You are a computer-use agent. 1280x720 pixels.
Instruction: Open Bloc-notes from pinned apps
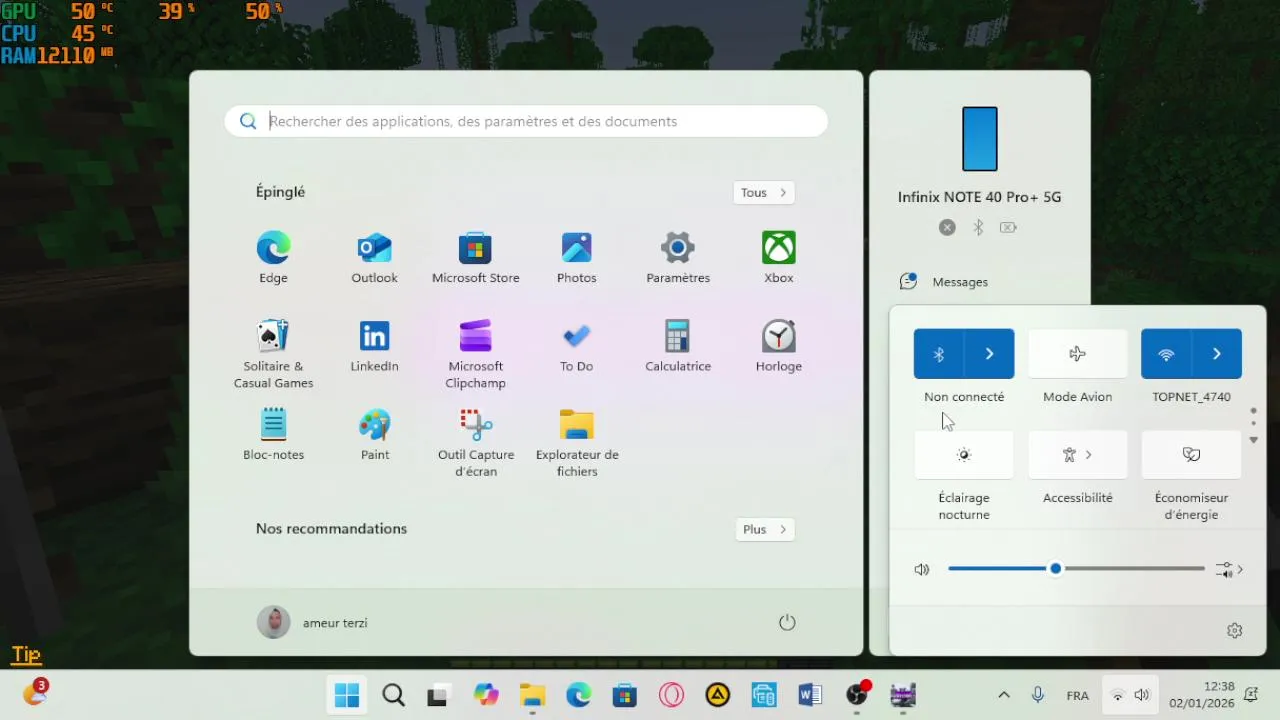click(x=273, y=434)
